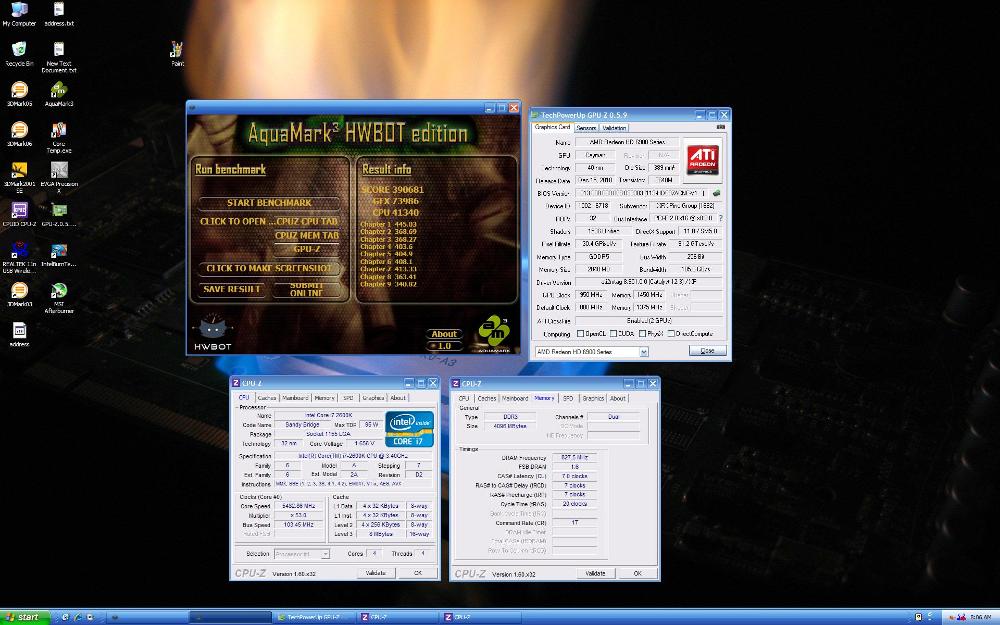Click the SCORE 390681 result text
This screenshot has height=625, width=1000.
(392, 189)
